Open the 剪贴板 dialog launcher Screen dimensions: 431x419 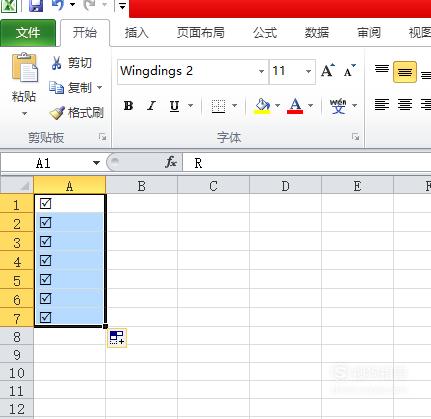point(102,137)
